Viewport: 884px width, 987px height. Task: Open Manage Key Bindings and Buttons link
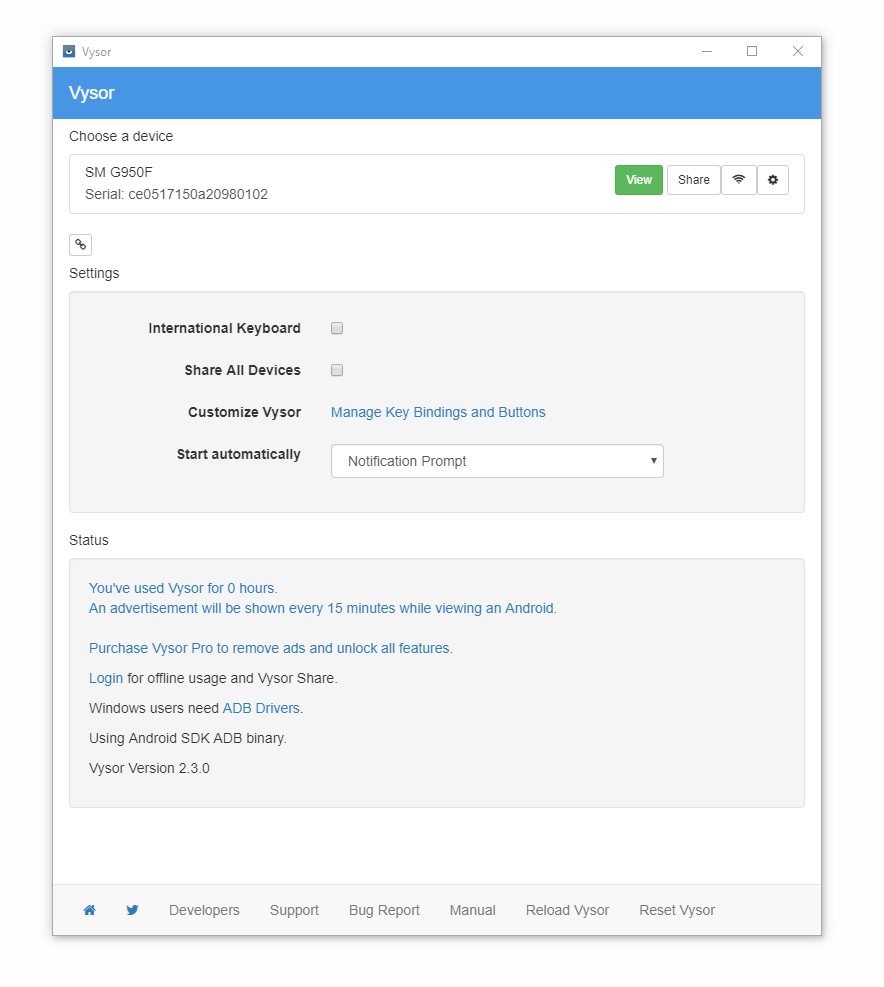(x=438, y=412)
